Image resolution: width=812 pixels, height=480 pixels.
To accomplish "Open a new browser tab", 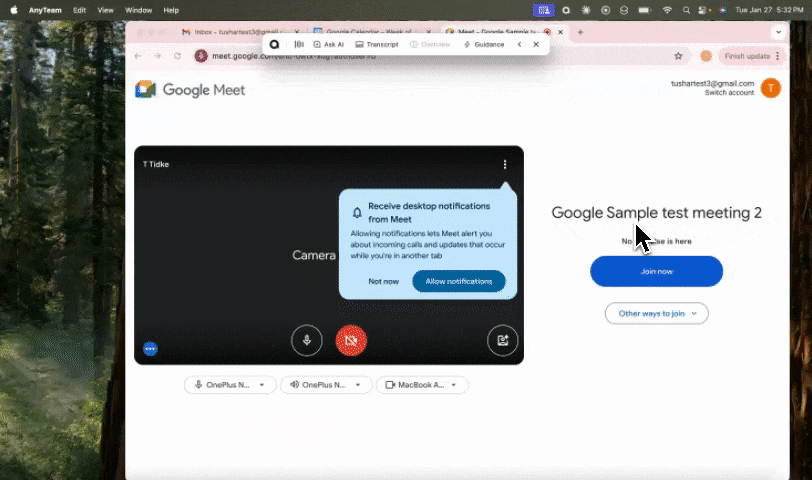I will pos(580,32).
